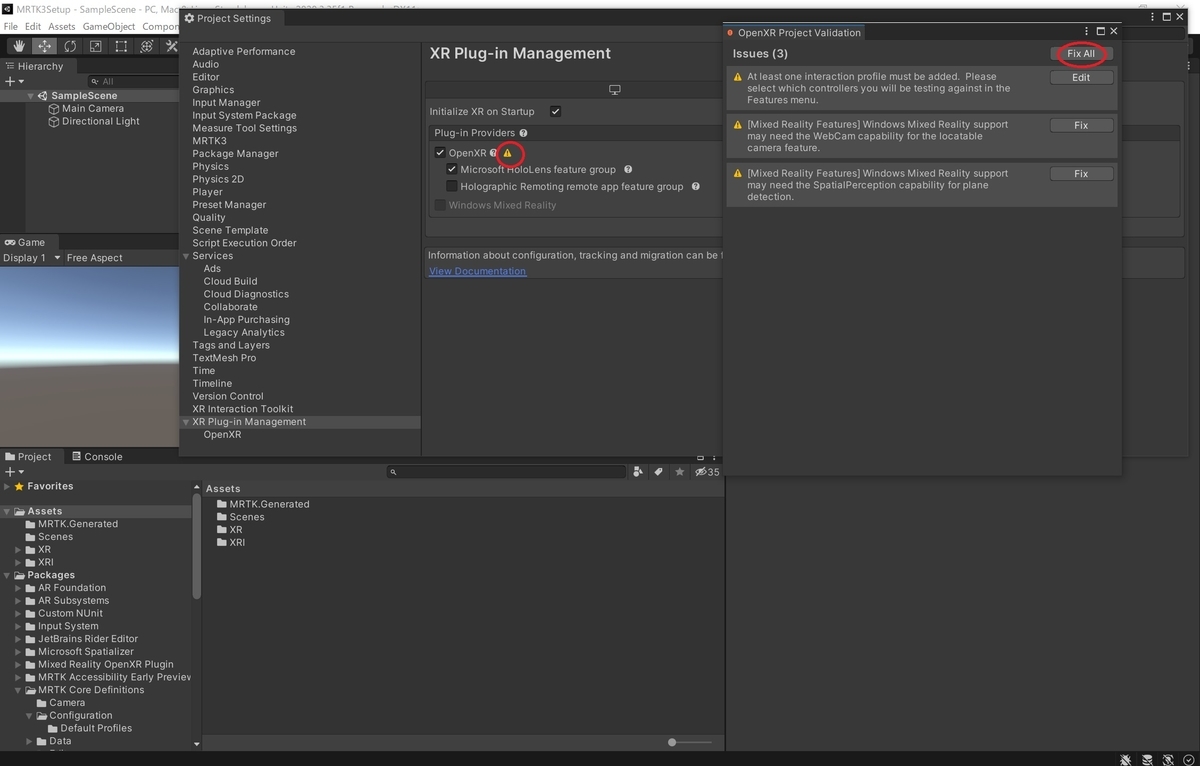Image resolution: width=1200 pixels, height=766 pixels.
Task: Switch to the Console tab
Action: pos(96,457)
